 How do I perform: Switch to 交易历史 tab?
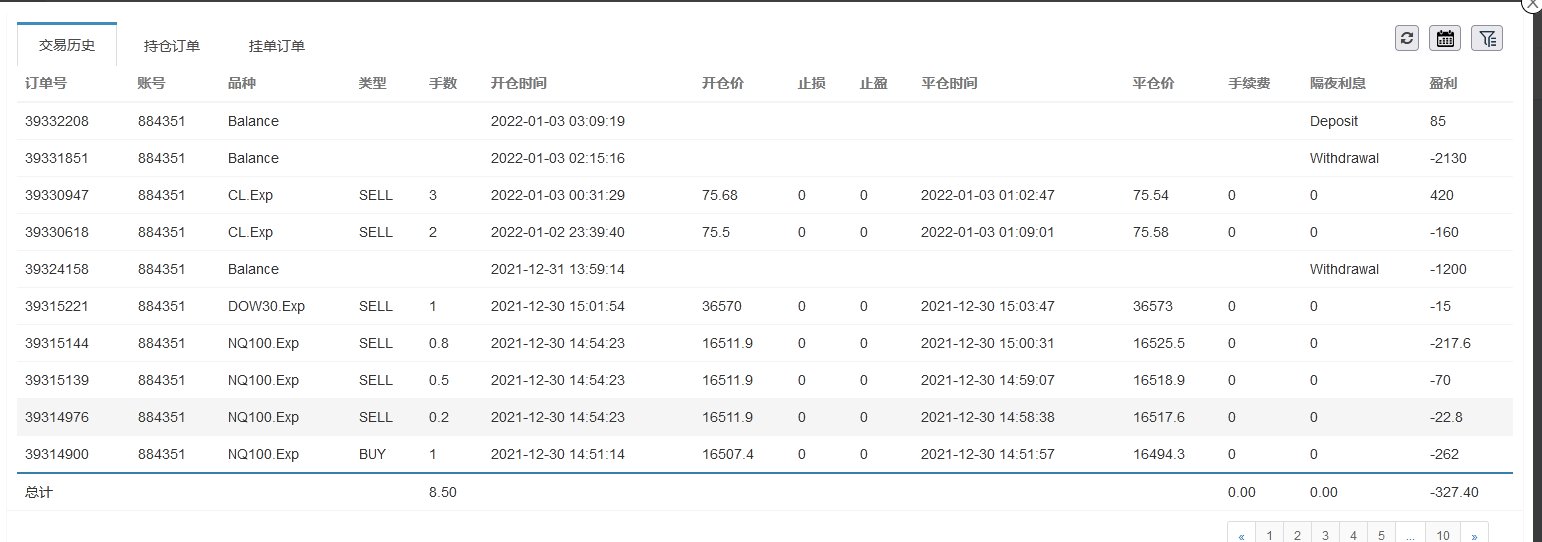[67, 45]
